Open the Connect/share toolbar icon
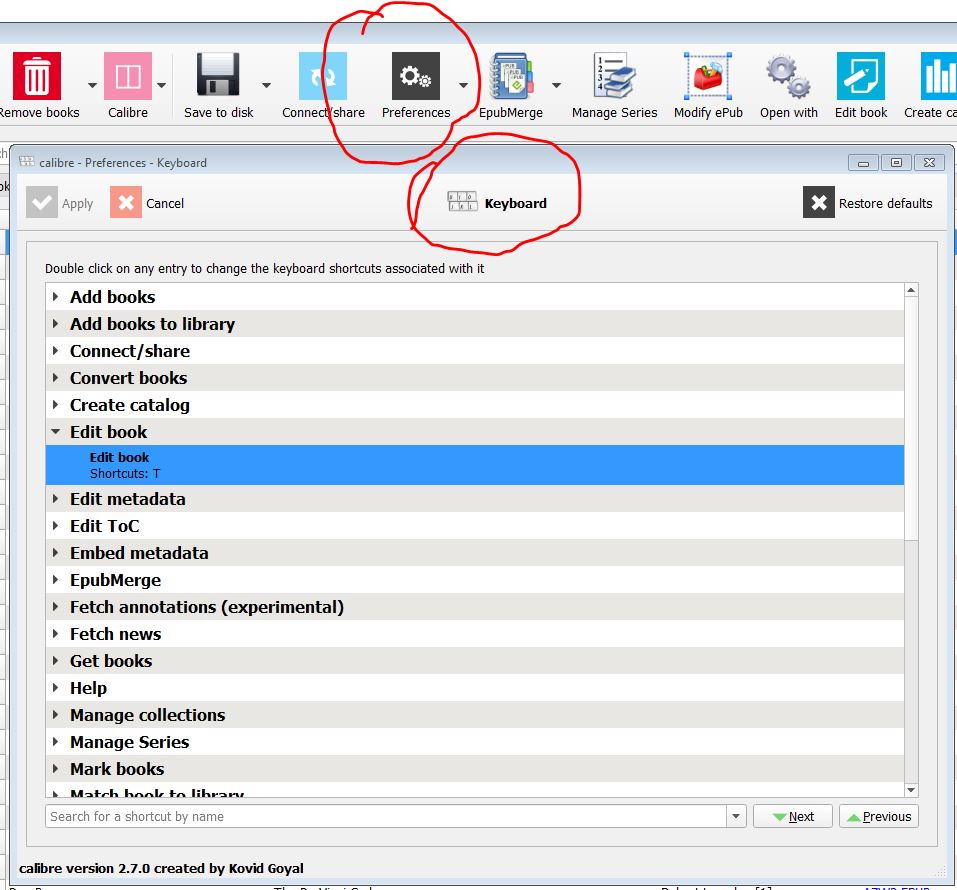This screenshot has width=957, height=890. click(323, 76)
